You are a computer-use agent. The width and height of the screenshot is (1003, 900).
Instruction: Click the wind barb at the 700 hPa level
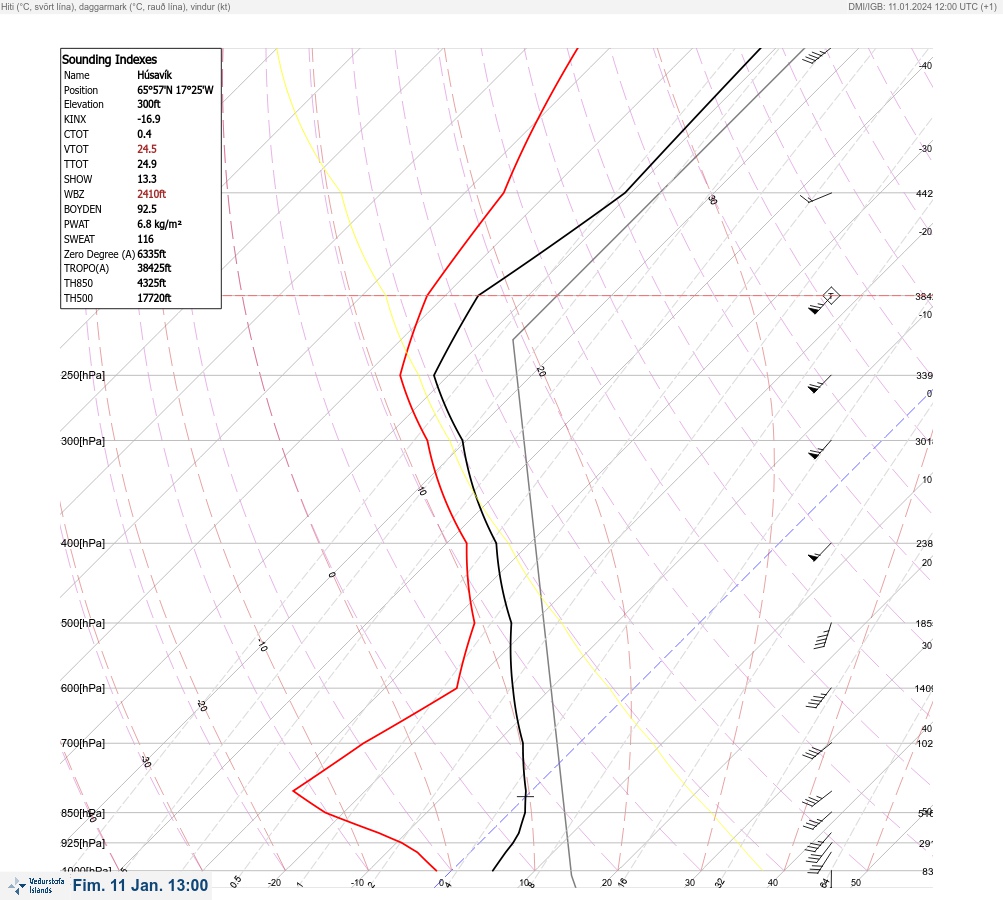(x=817, y=751)
